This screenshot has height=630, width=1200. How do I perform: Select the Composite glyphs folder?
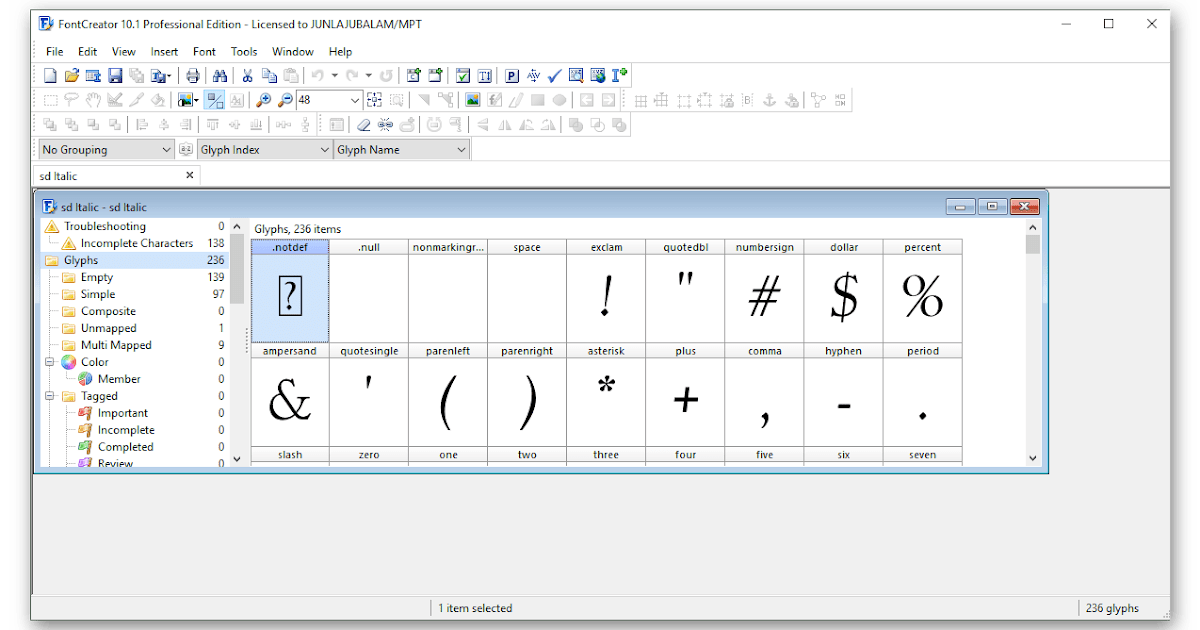point(108,311)
